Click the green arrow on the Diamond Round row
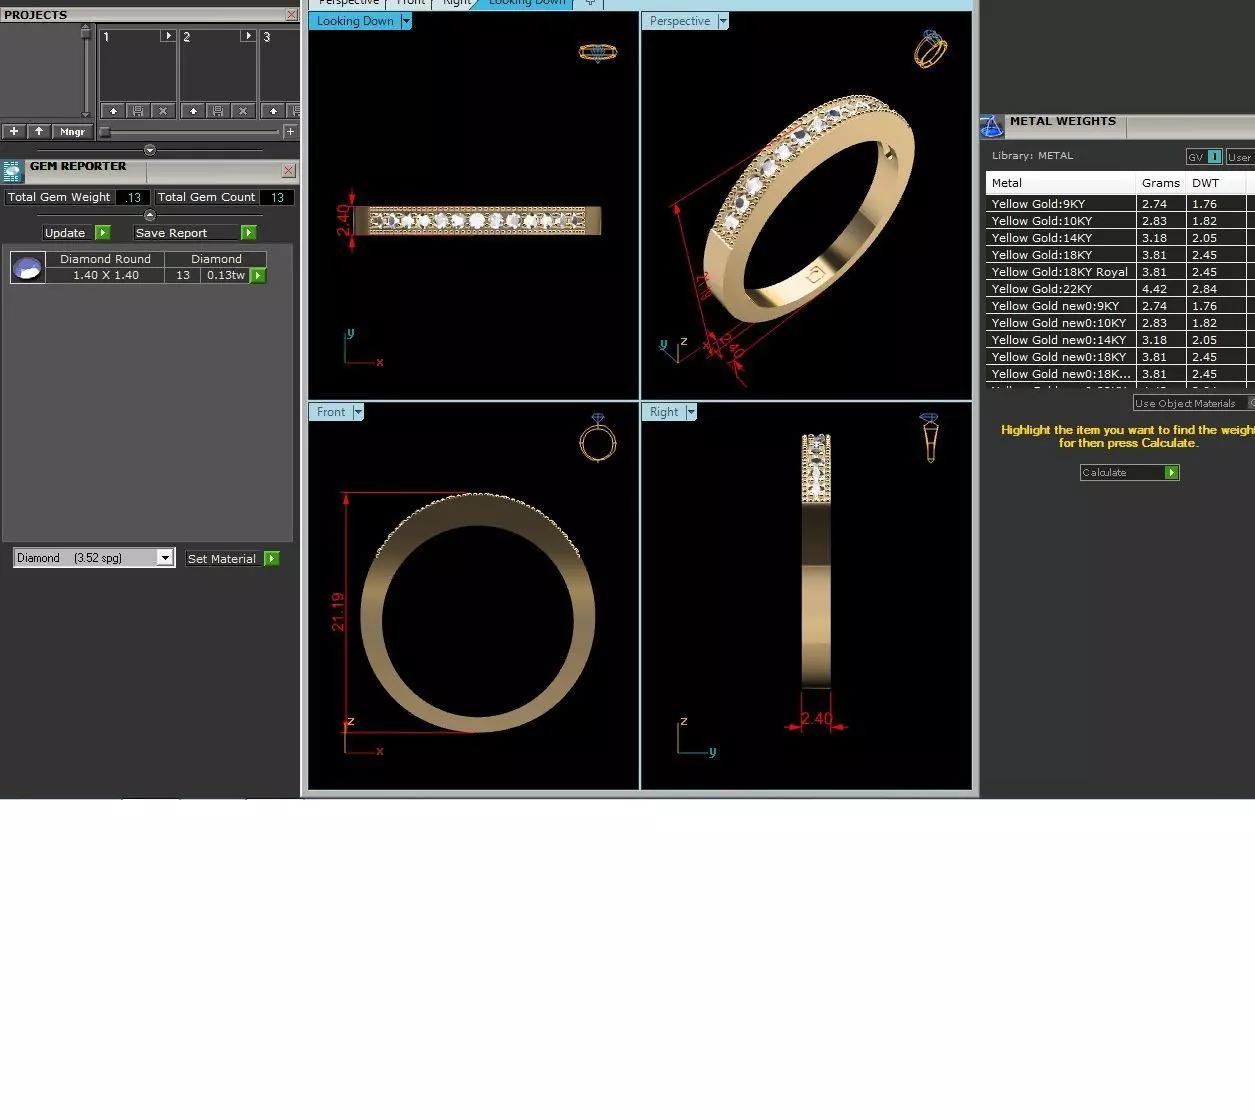Viewport: 1255px width, 1119px height. pos(258,276)
